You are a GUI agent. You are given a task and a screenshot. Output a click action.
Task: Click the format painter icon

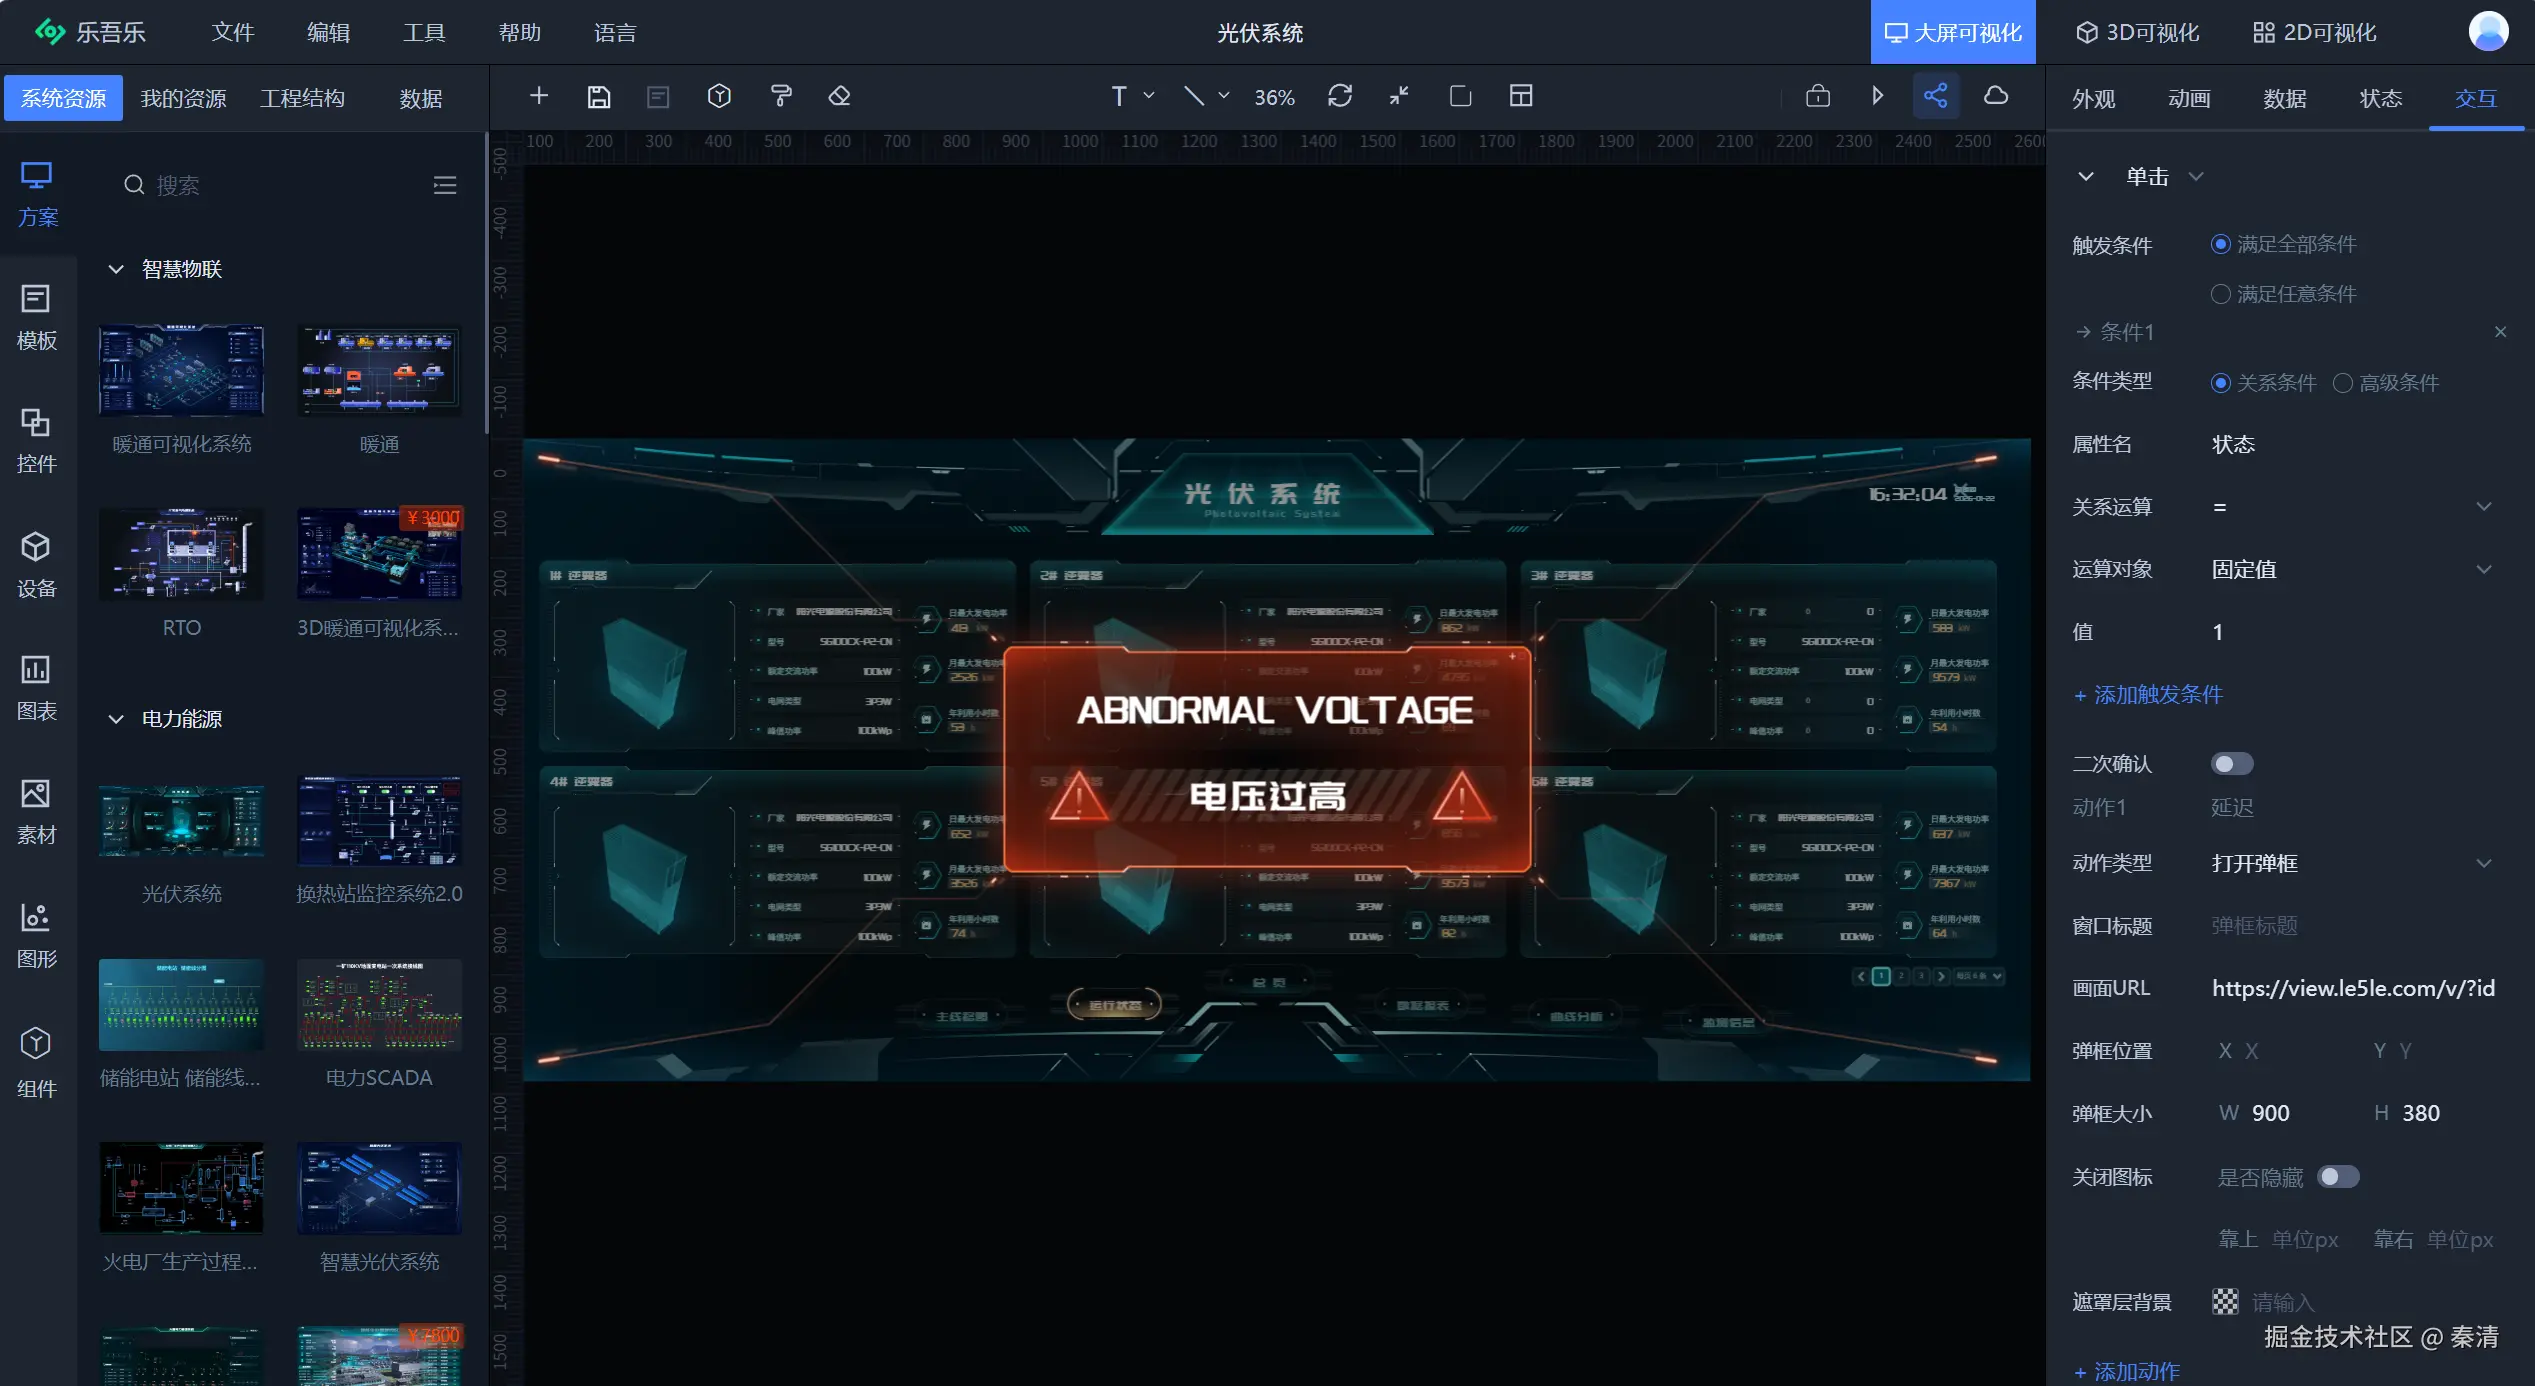coord(781,97)
